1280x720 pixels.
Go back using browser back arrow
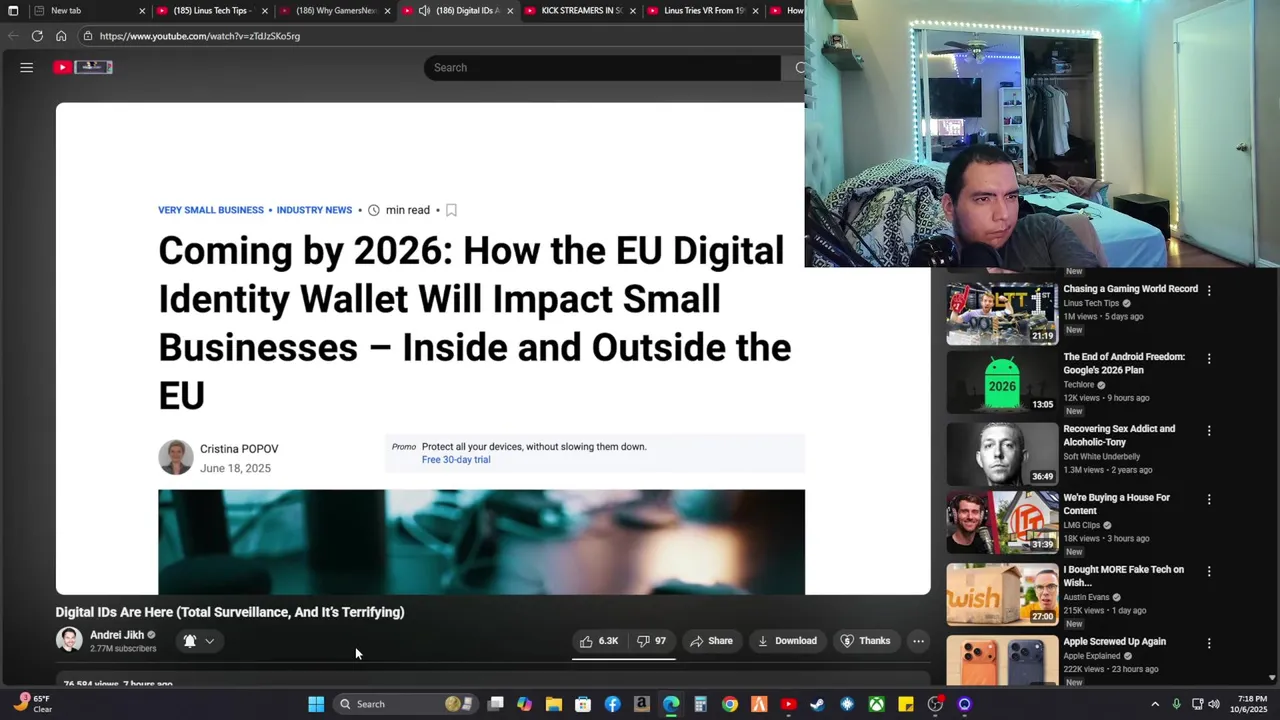coord(13,36)
